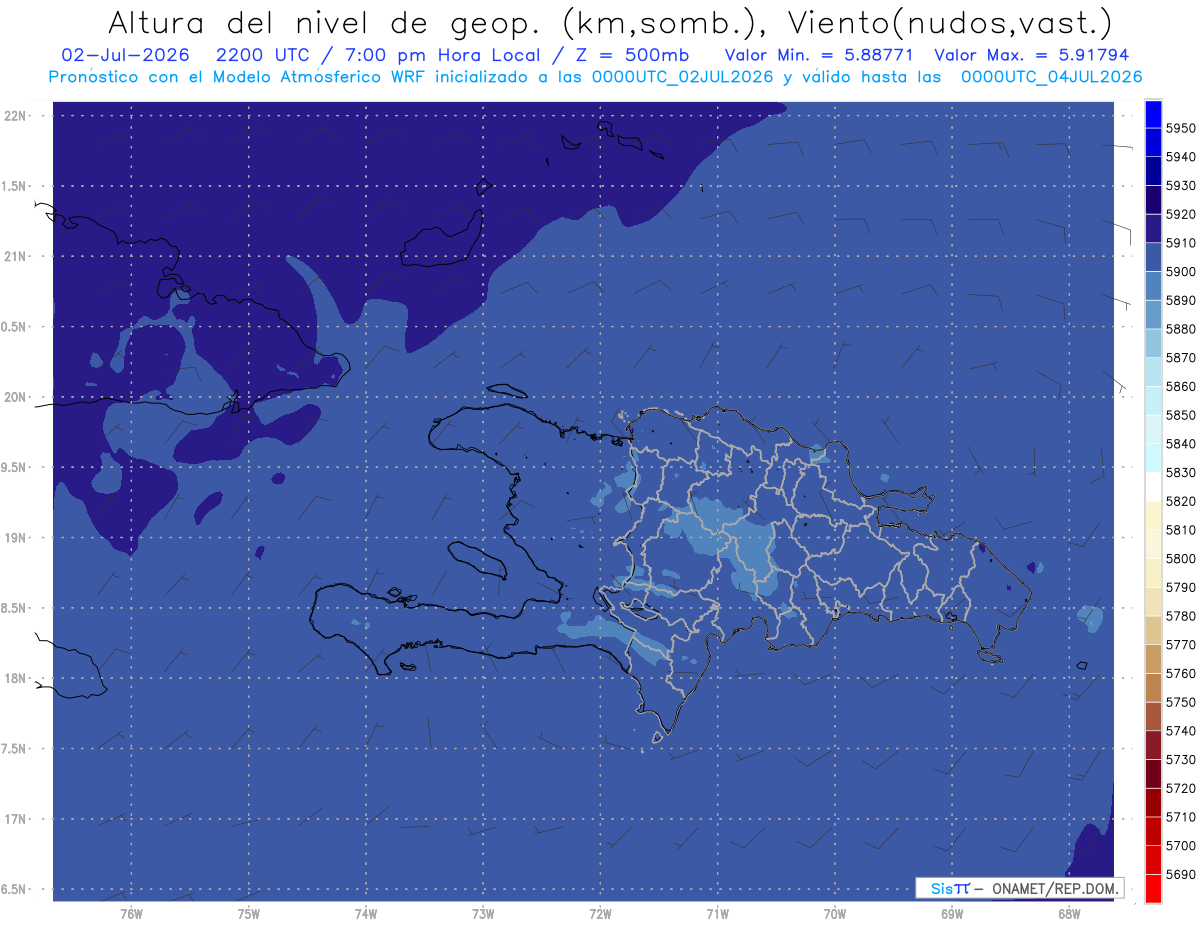Click the '5910' color bar label

(1181, 243)
